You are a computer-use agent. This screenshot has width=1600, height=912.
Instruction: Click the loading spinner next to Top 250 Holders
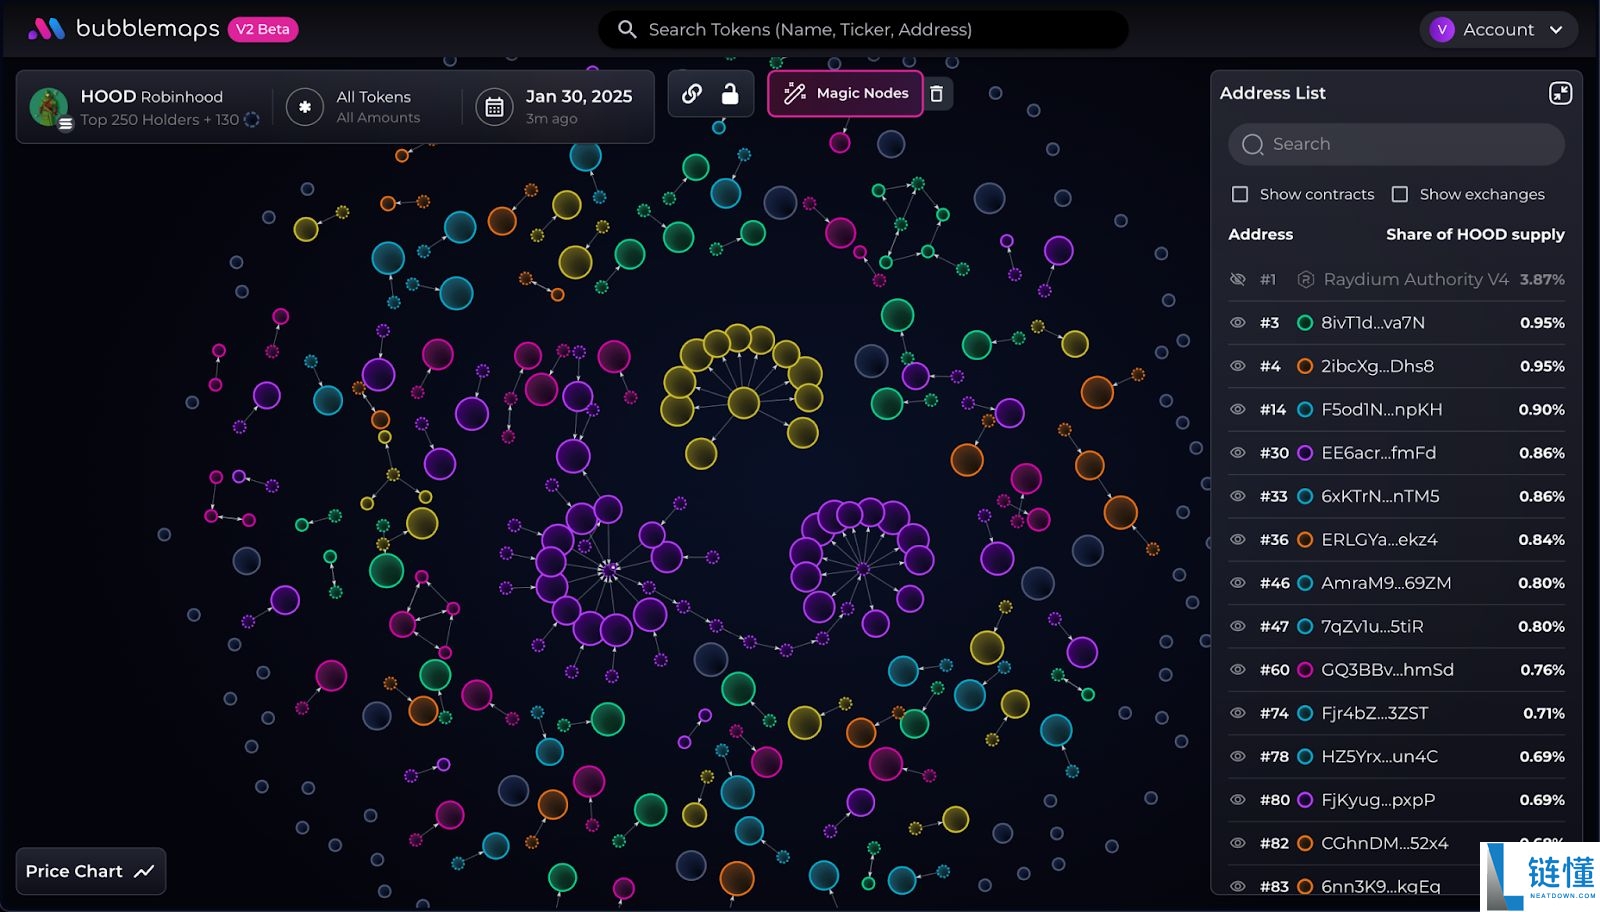point(252,119)
